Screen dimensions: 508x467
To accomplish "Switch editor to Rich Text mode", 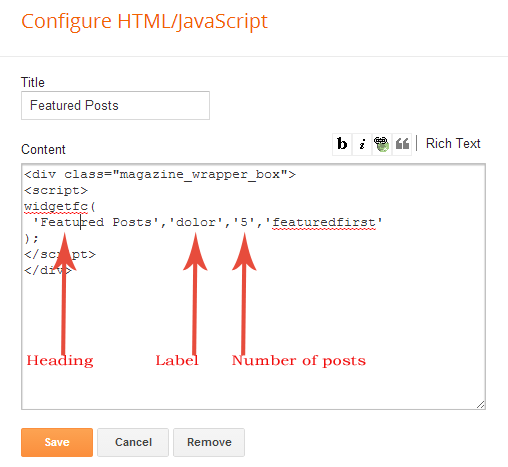I will (453, 143).
